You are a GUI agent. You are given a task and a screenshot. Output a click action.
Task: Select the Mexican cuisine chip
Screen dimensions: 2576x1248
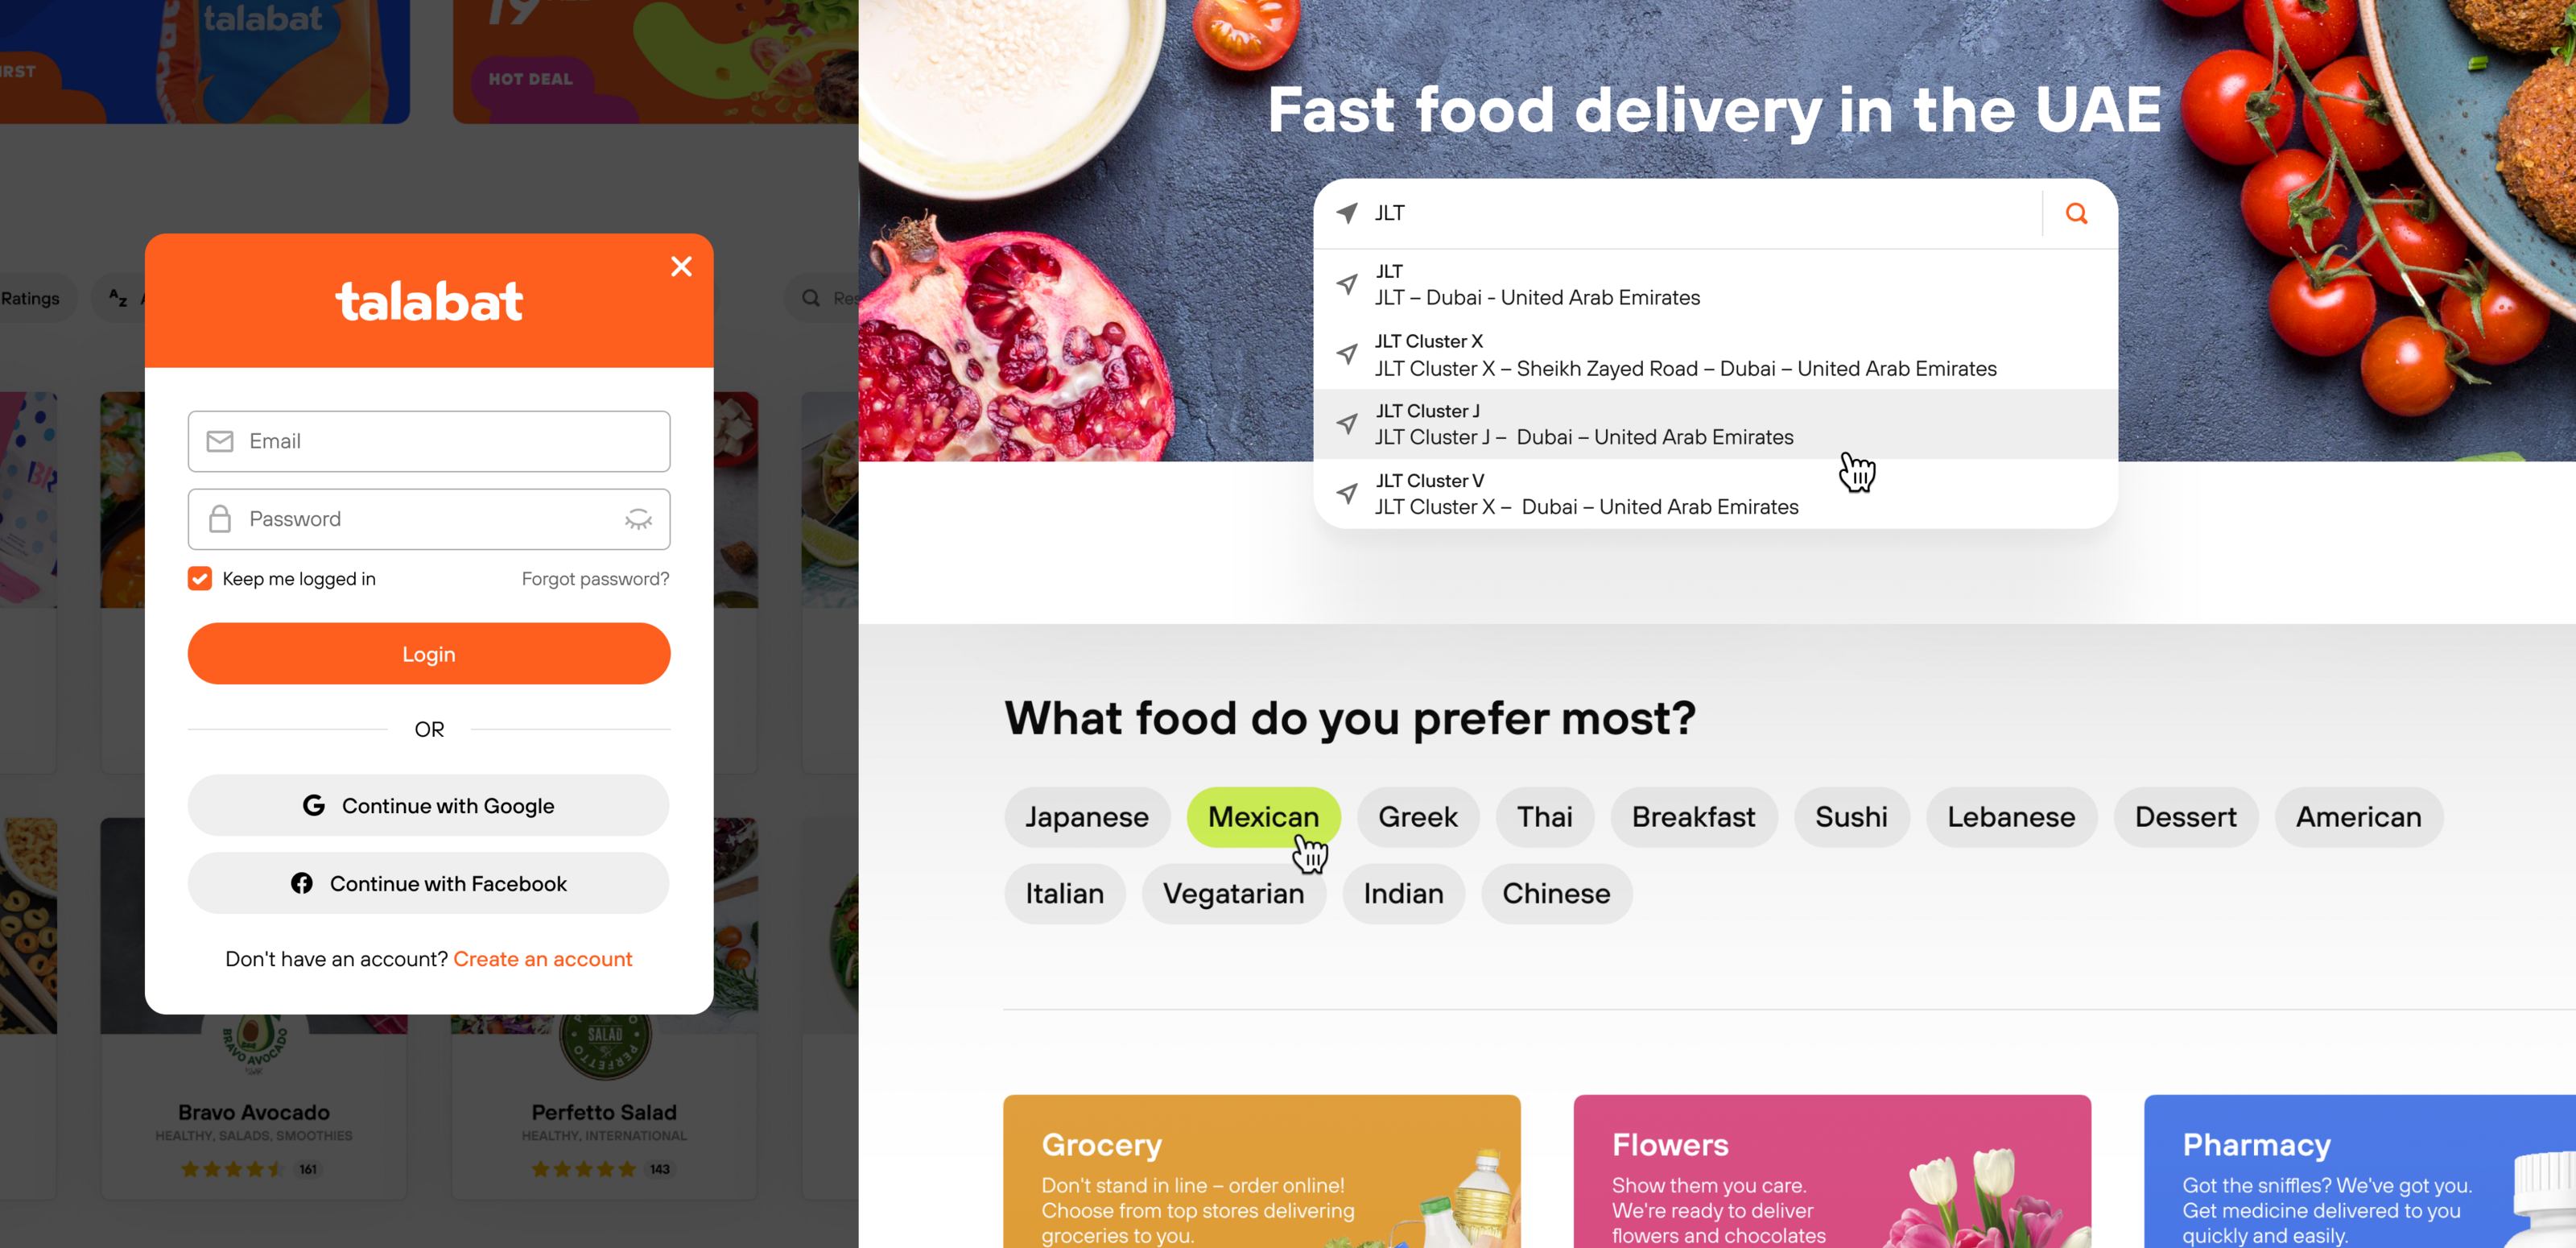[x=1263, y=817]
